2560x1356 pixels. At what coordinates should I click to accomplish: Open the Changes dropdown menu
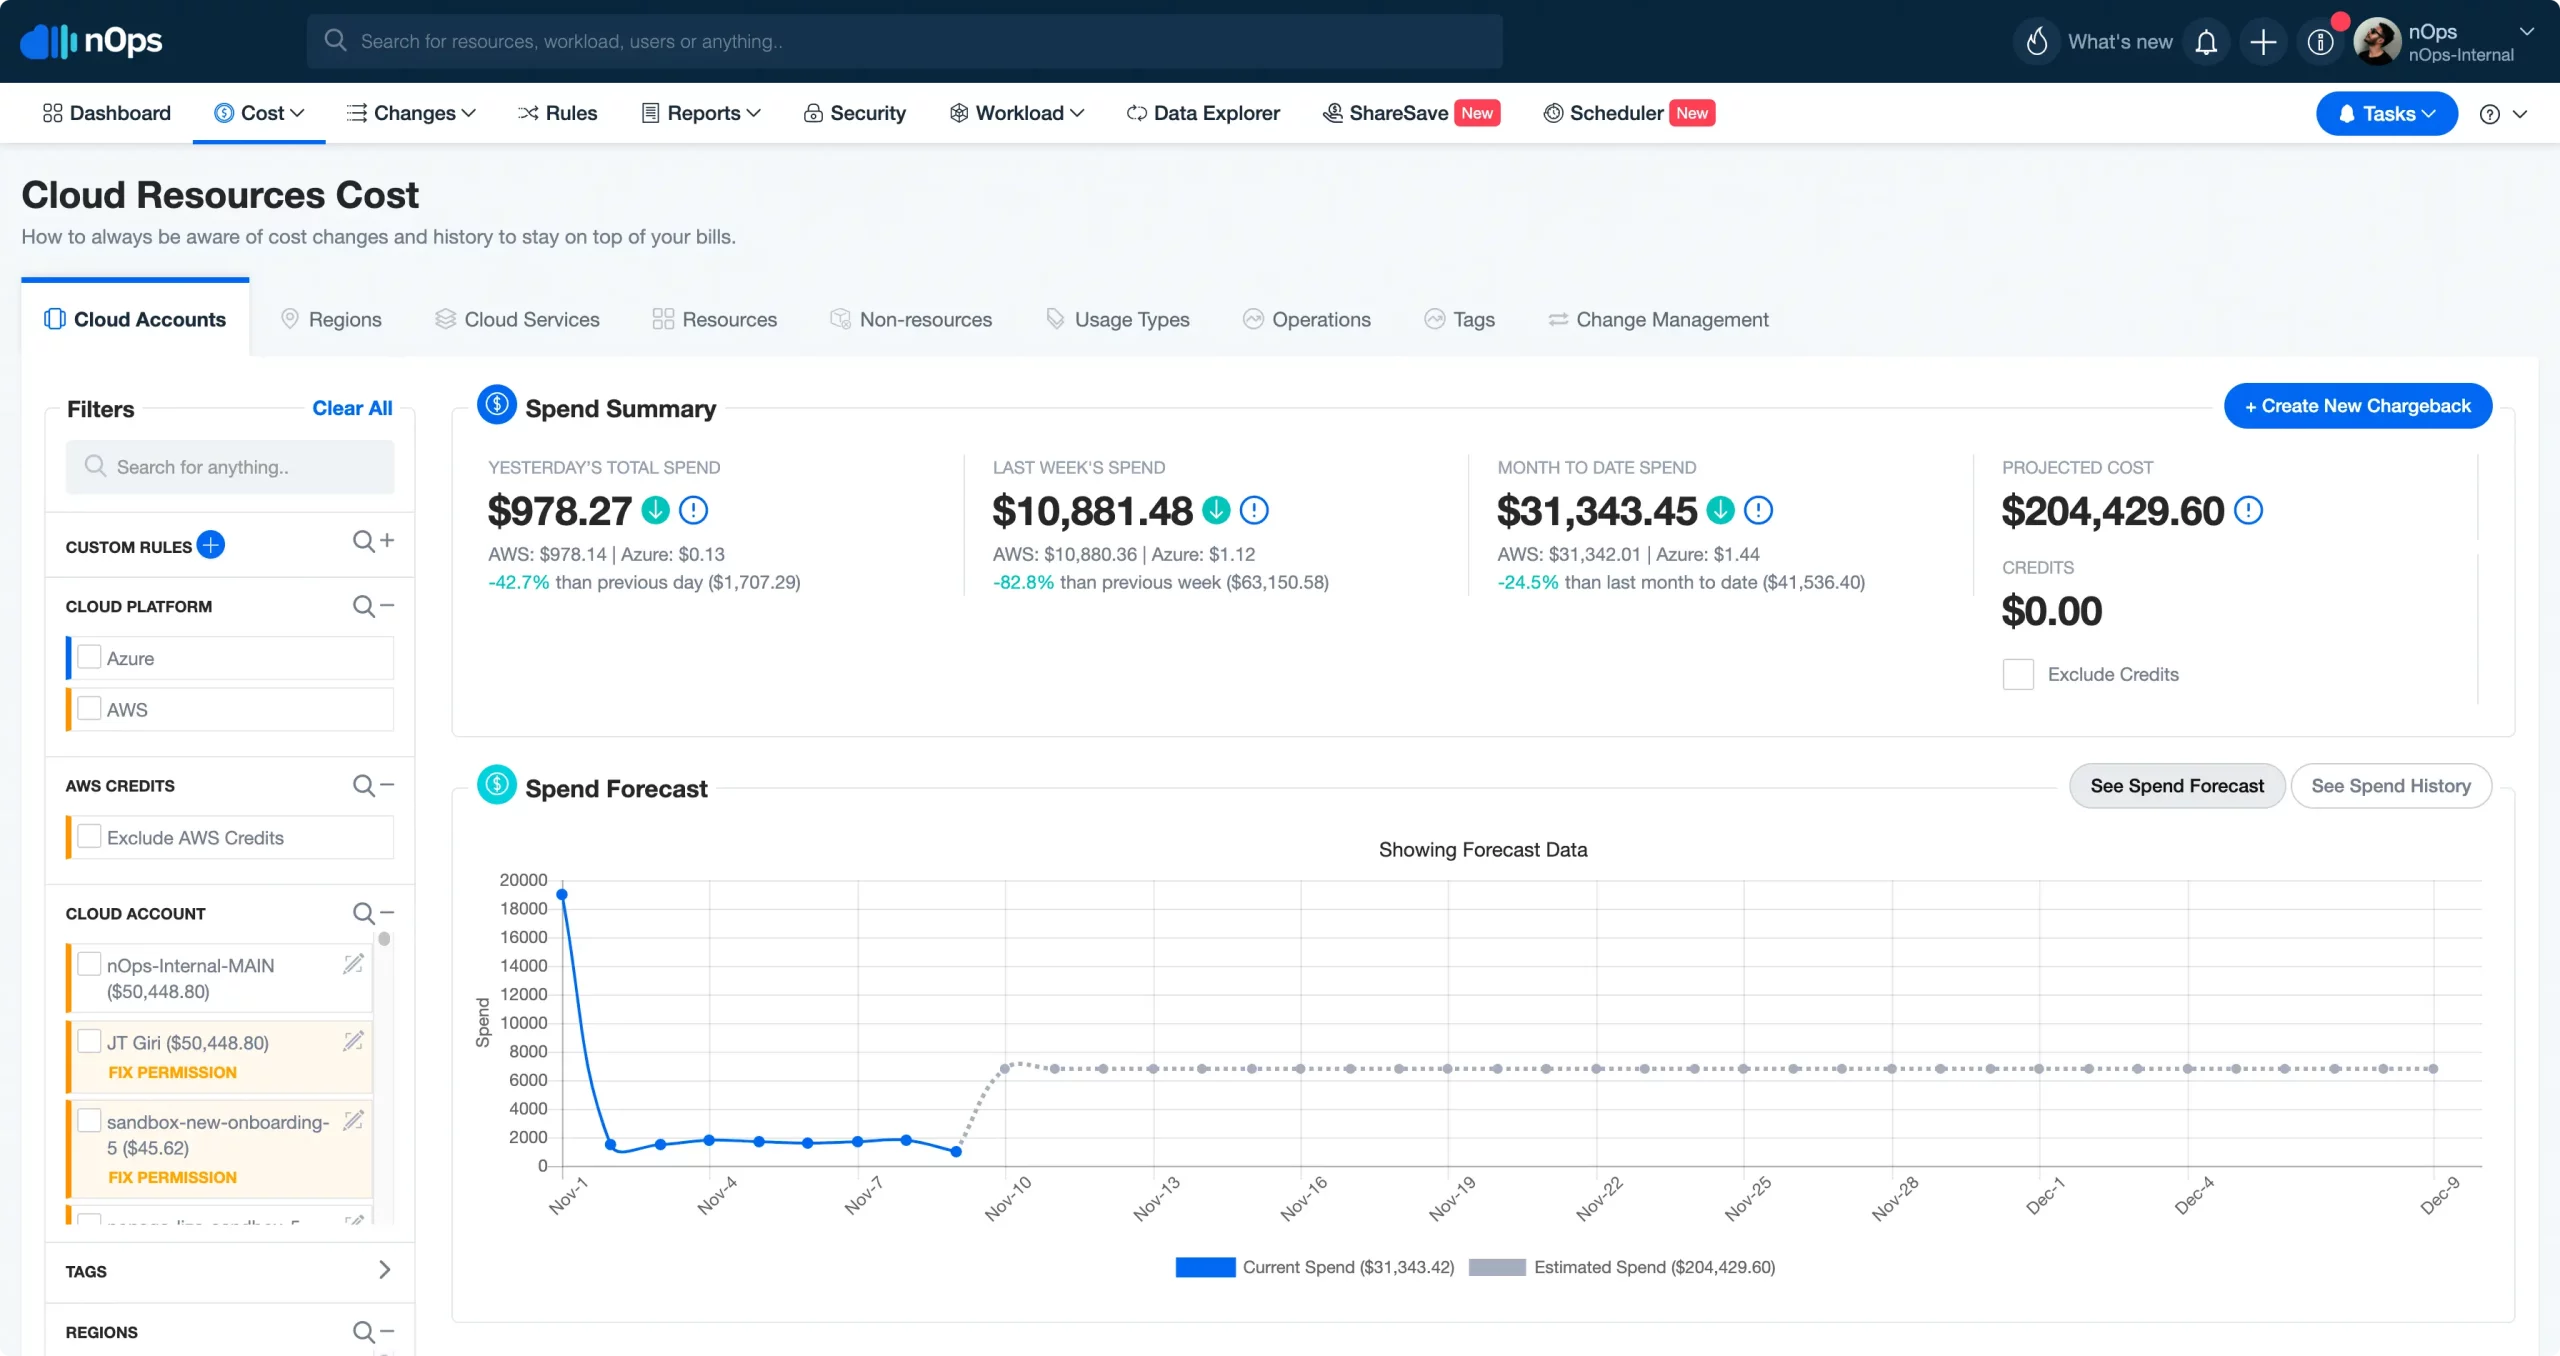point(411,113)
